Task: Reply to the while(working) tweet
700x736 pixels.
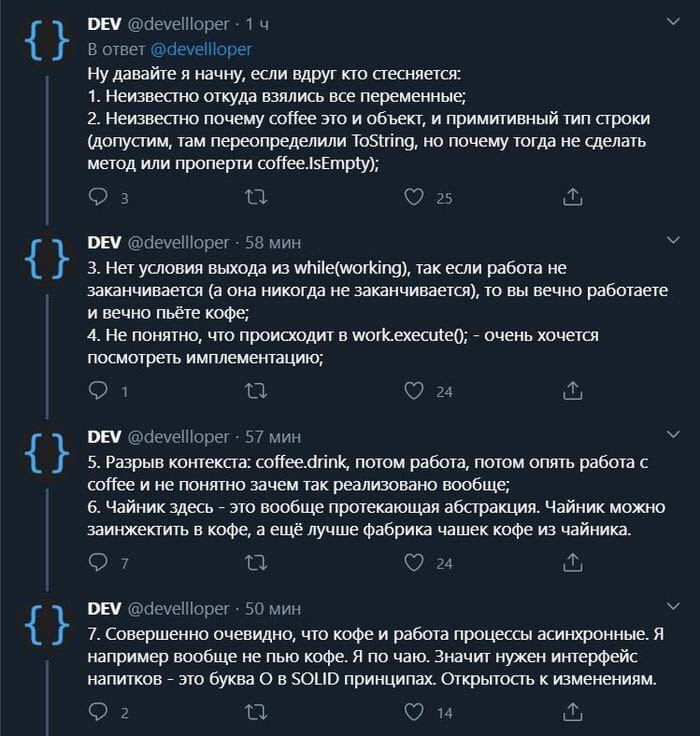Action: coord(98,391)
